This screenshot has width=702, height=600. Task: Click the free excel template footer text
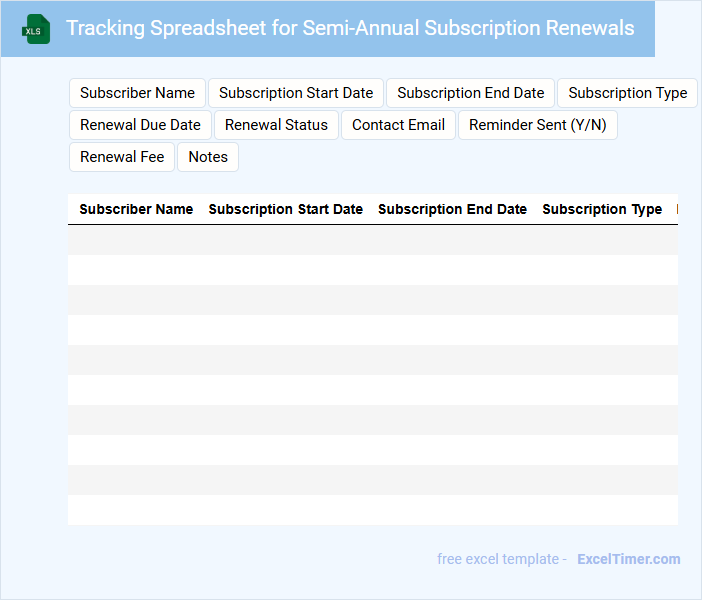[502, 559]
